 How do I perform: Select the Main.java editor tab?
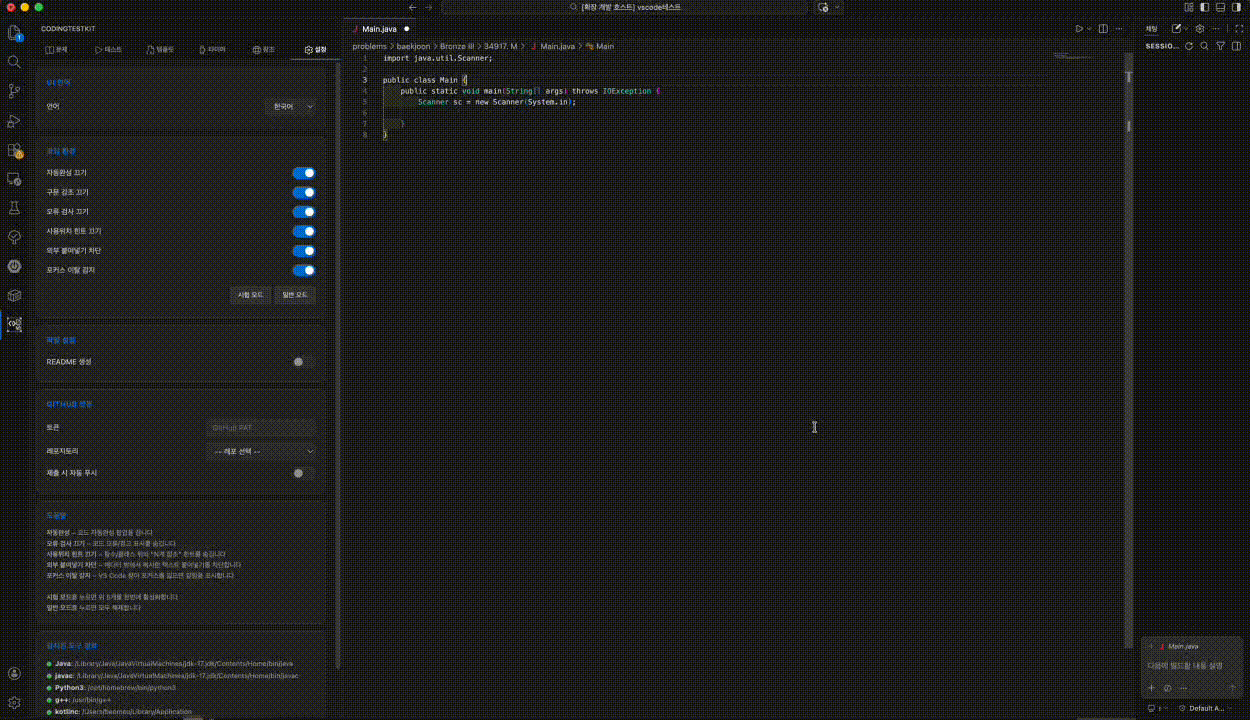click(x=379, y=29)
